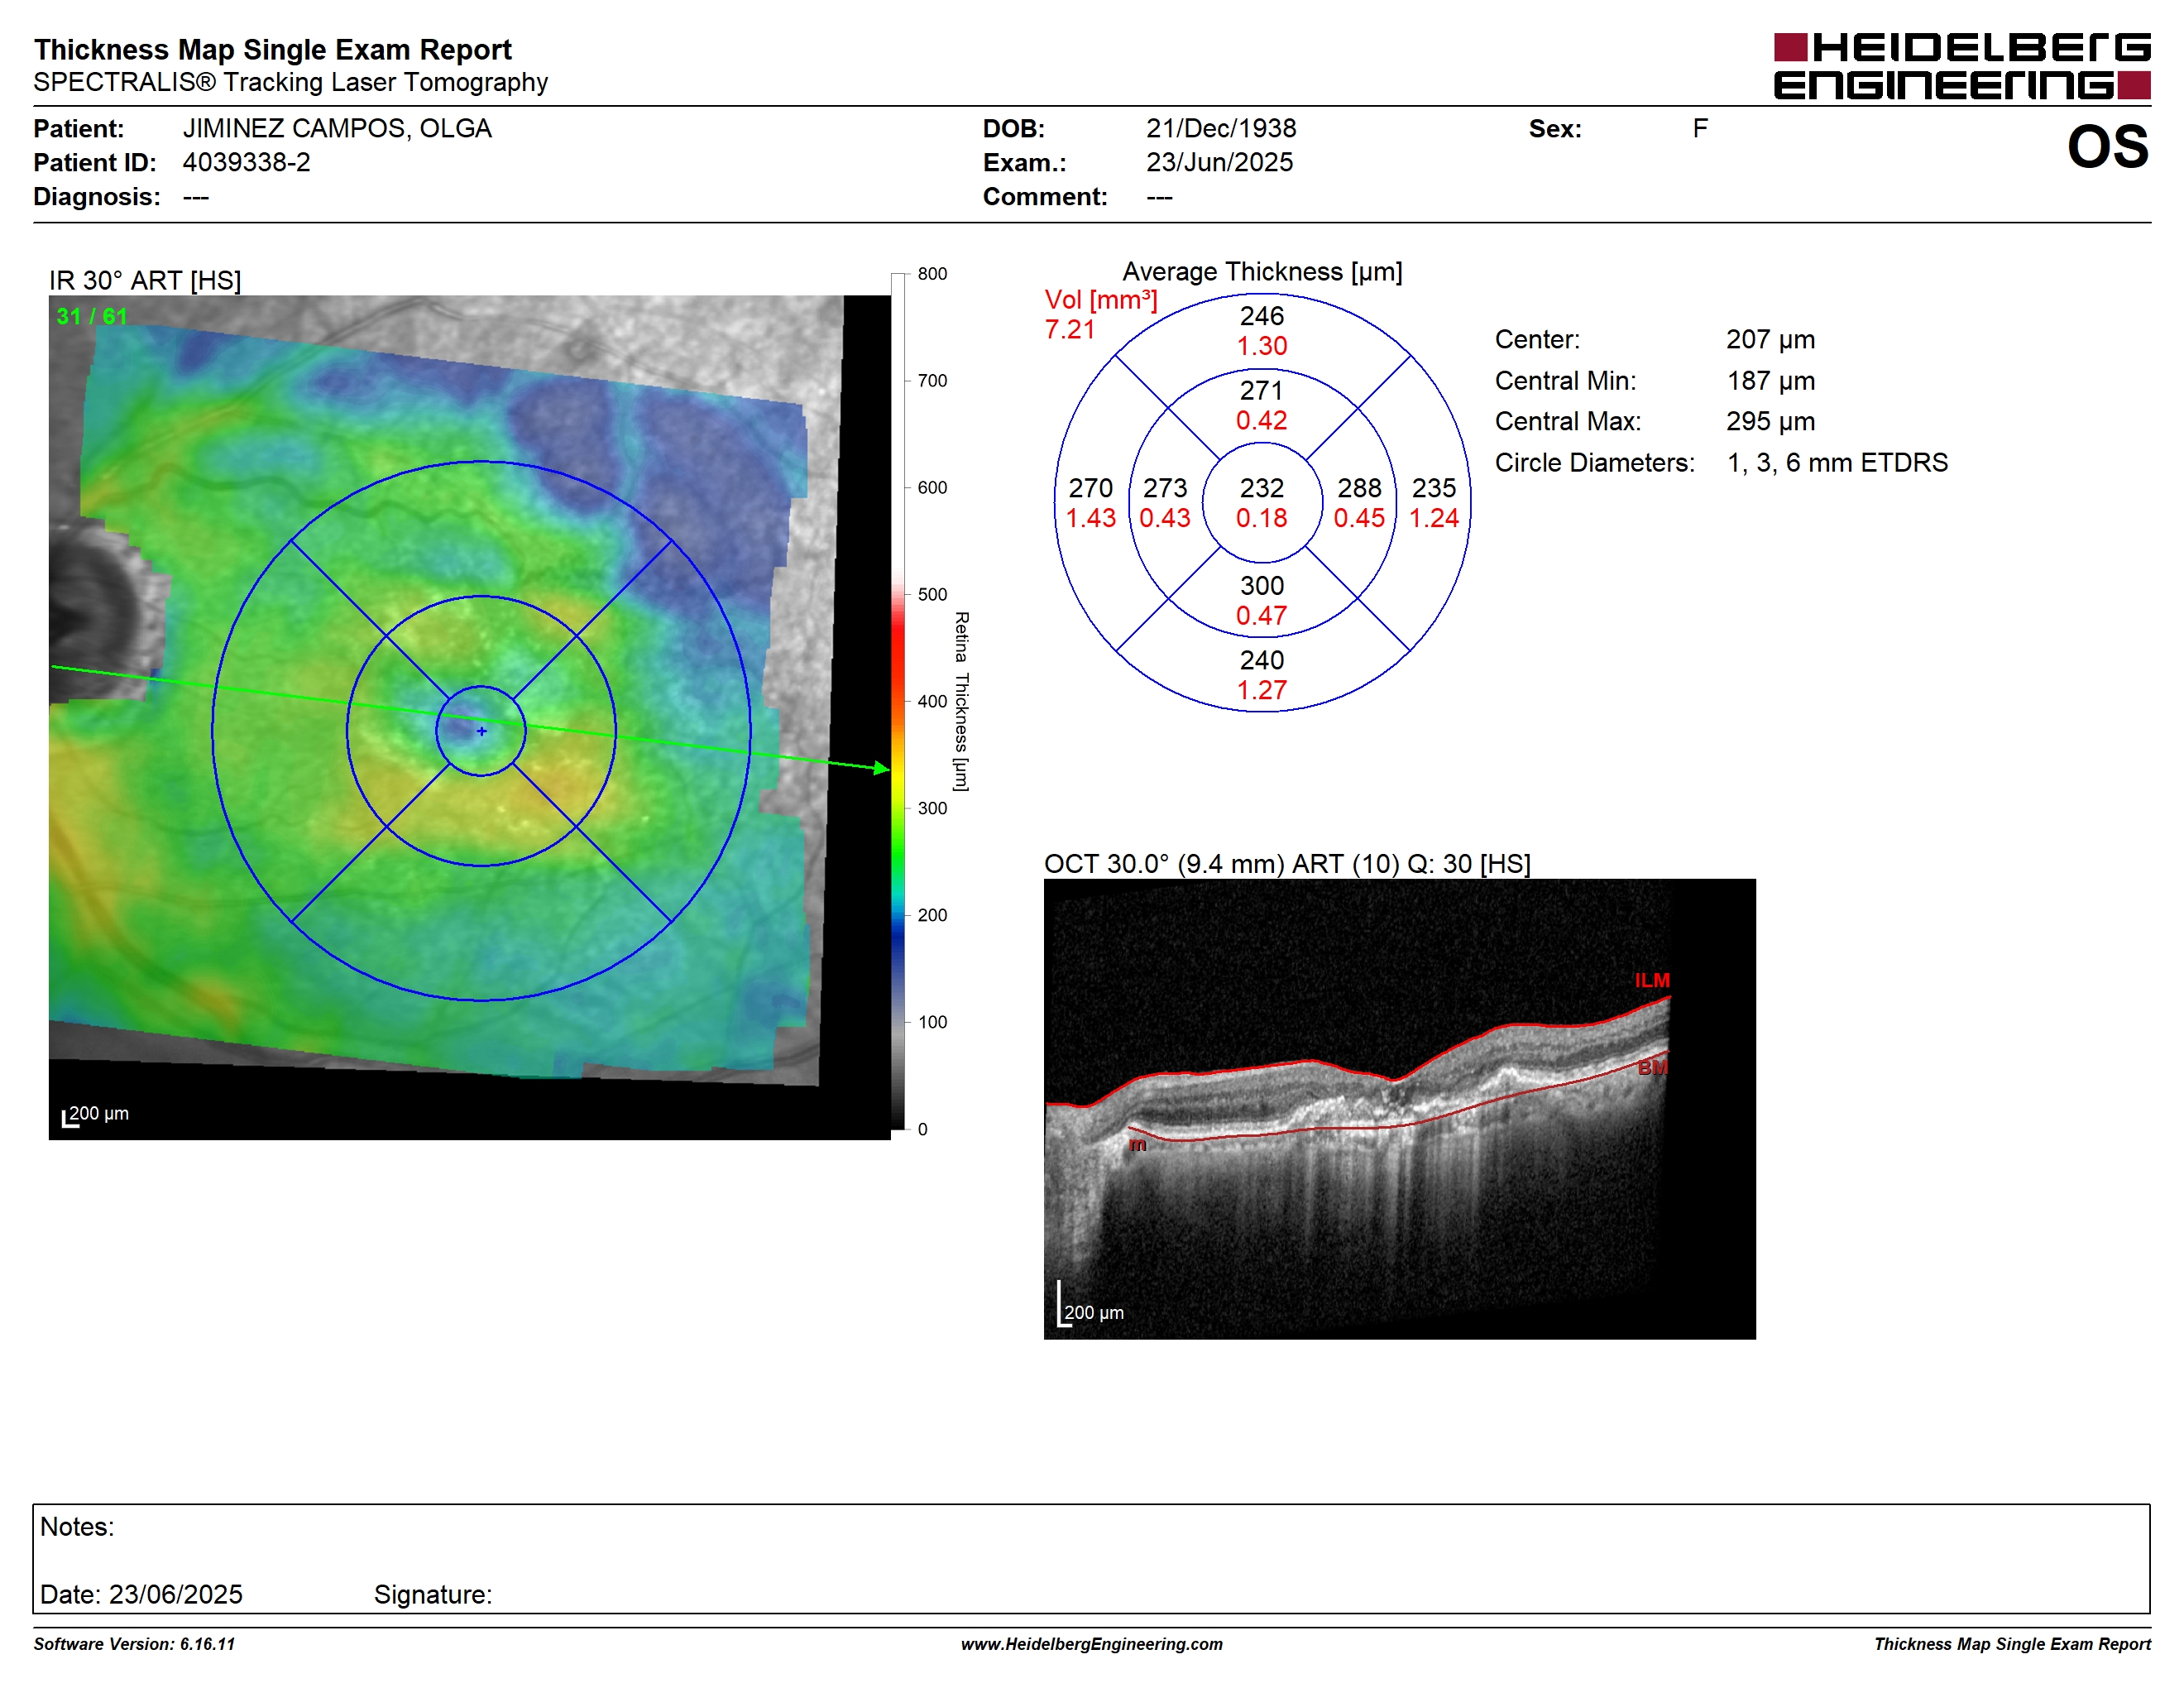Click the fovea center cross marker
The width and height of the screenshot is (2184, 1688).
481,731
